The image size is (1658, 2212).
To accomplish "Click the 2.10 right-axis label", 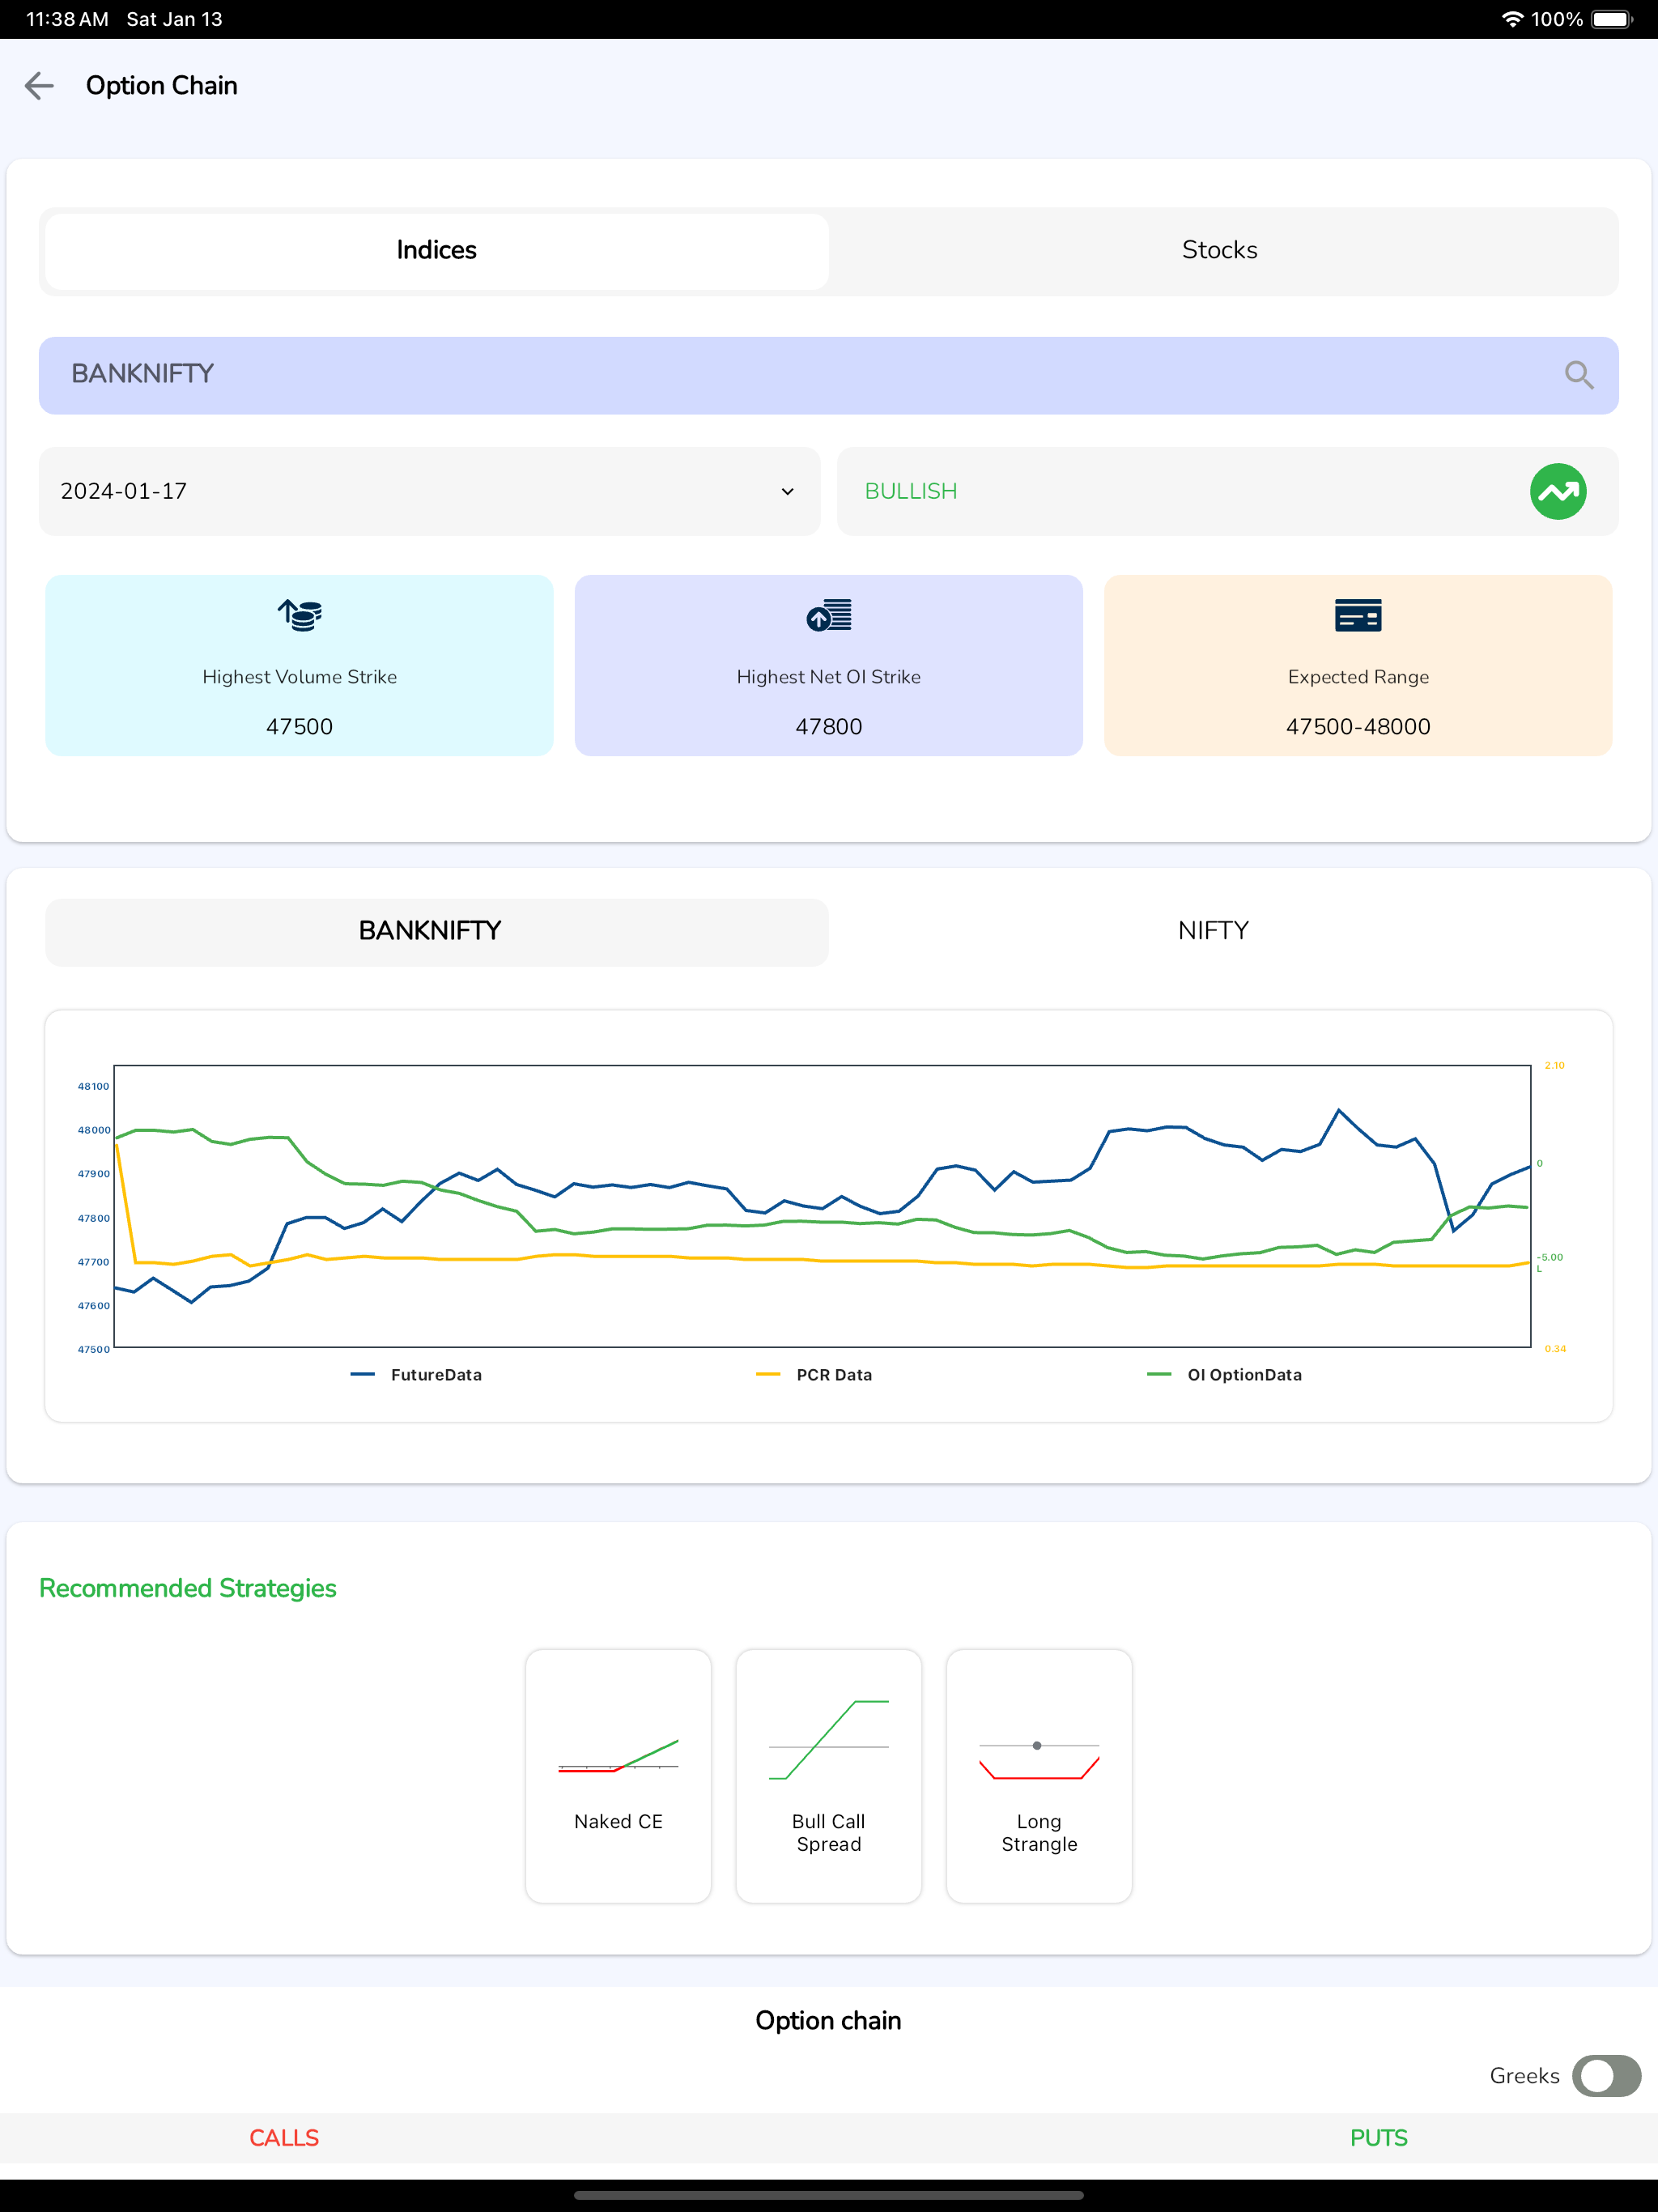I will [x=1555, y=1065].
